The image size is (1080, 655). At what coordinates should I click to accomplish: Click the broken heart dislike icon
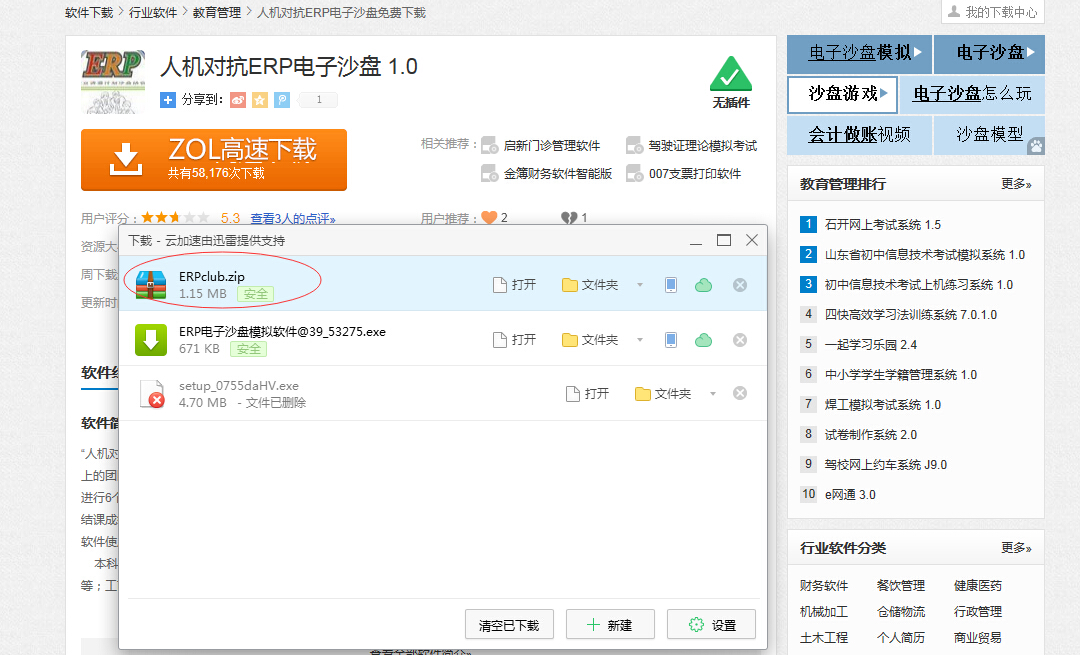click(569, 218)
